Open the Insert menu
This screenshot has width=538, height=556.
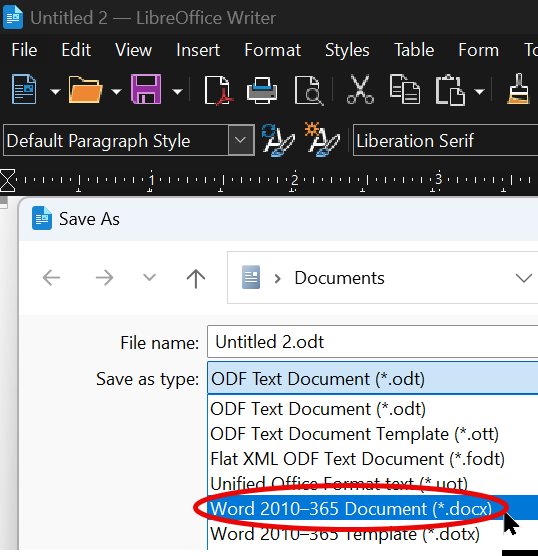click(198, 50)
